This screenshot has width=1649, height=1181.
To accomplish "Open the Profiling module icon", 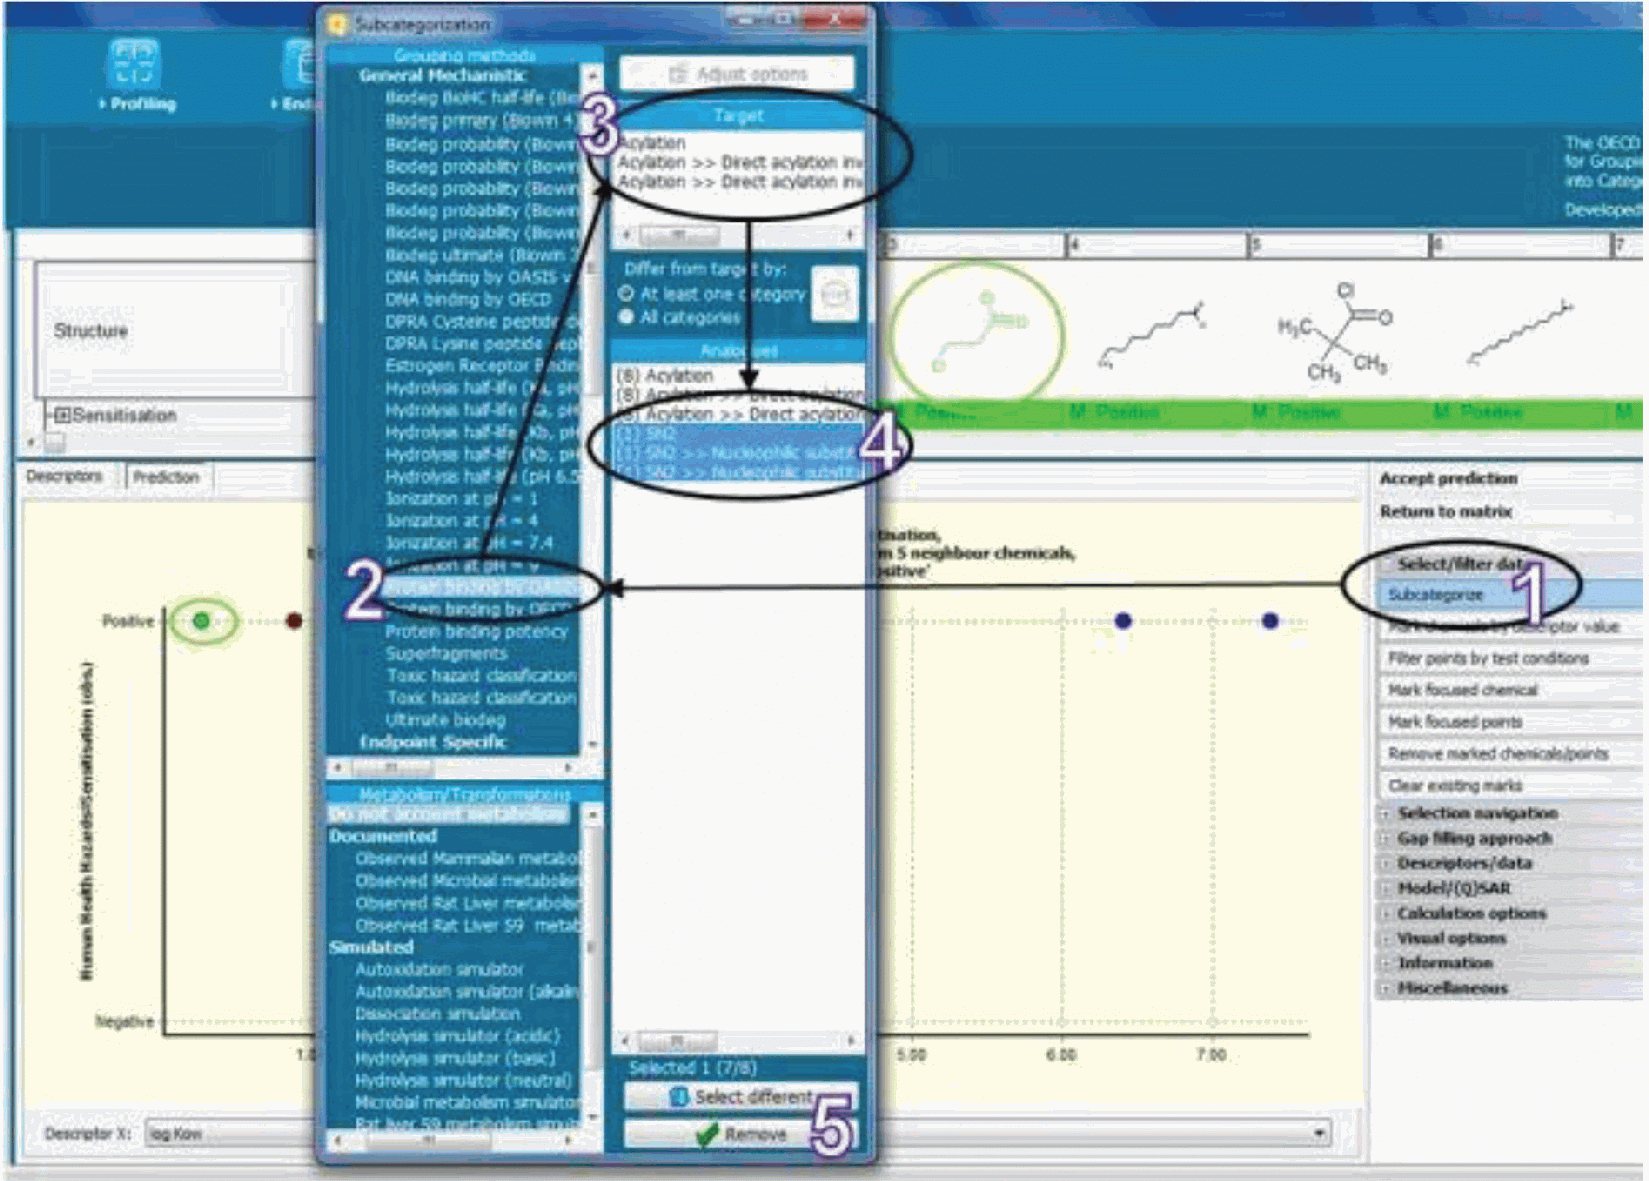I will [x=135, y=65].
